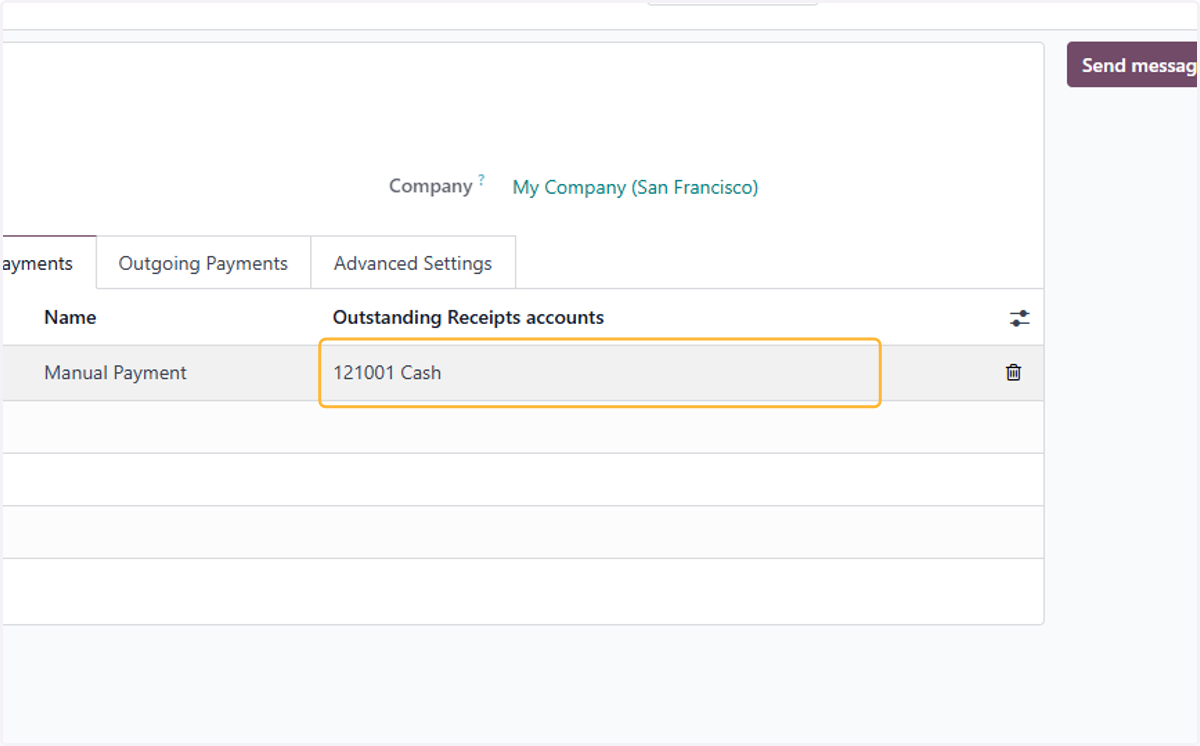This screenshot has height=746, width=1200.
Task: Switch to the Outgoing Payments tab
Action: click(203, 263)
